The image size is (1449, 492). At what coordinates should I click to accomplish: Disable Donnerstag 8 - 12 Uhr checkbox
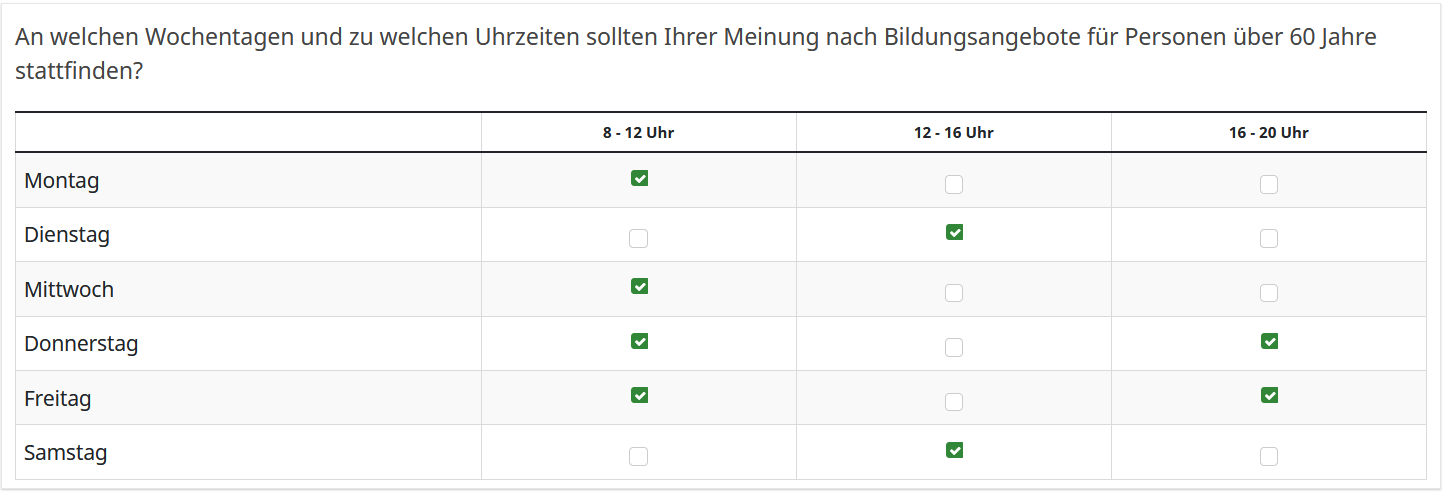point(639,341)
